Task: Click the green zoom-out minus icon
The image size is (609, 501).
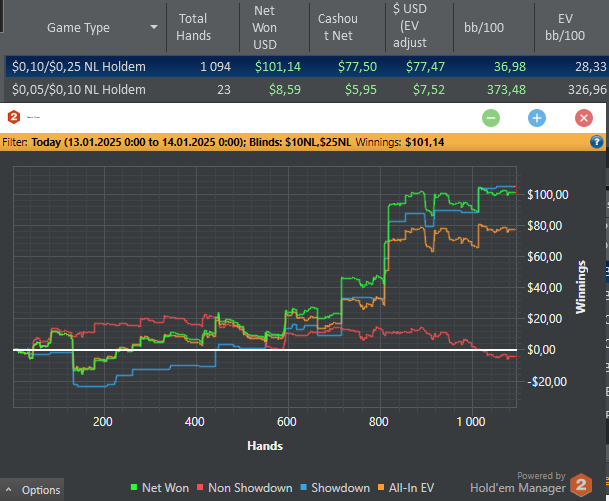Action: [x=491, y=118]
